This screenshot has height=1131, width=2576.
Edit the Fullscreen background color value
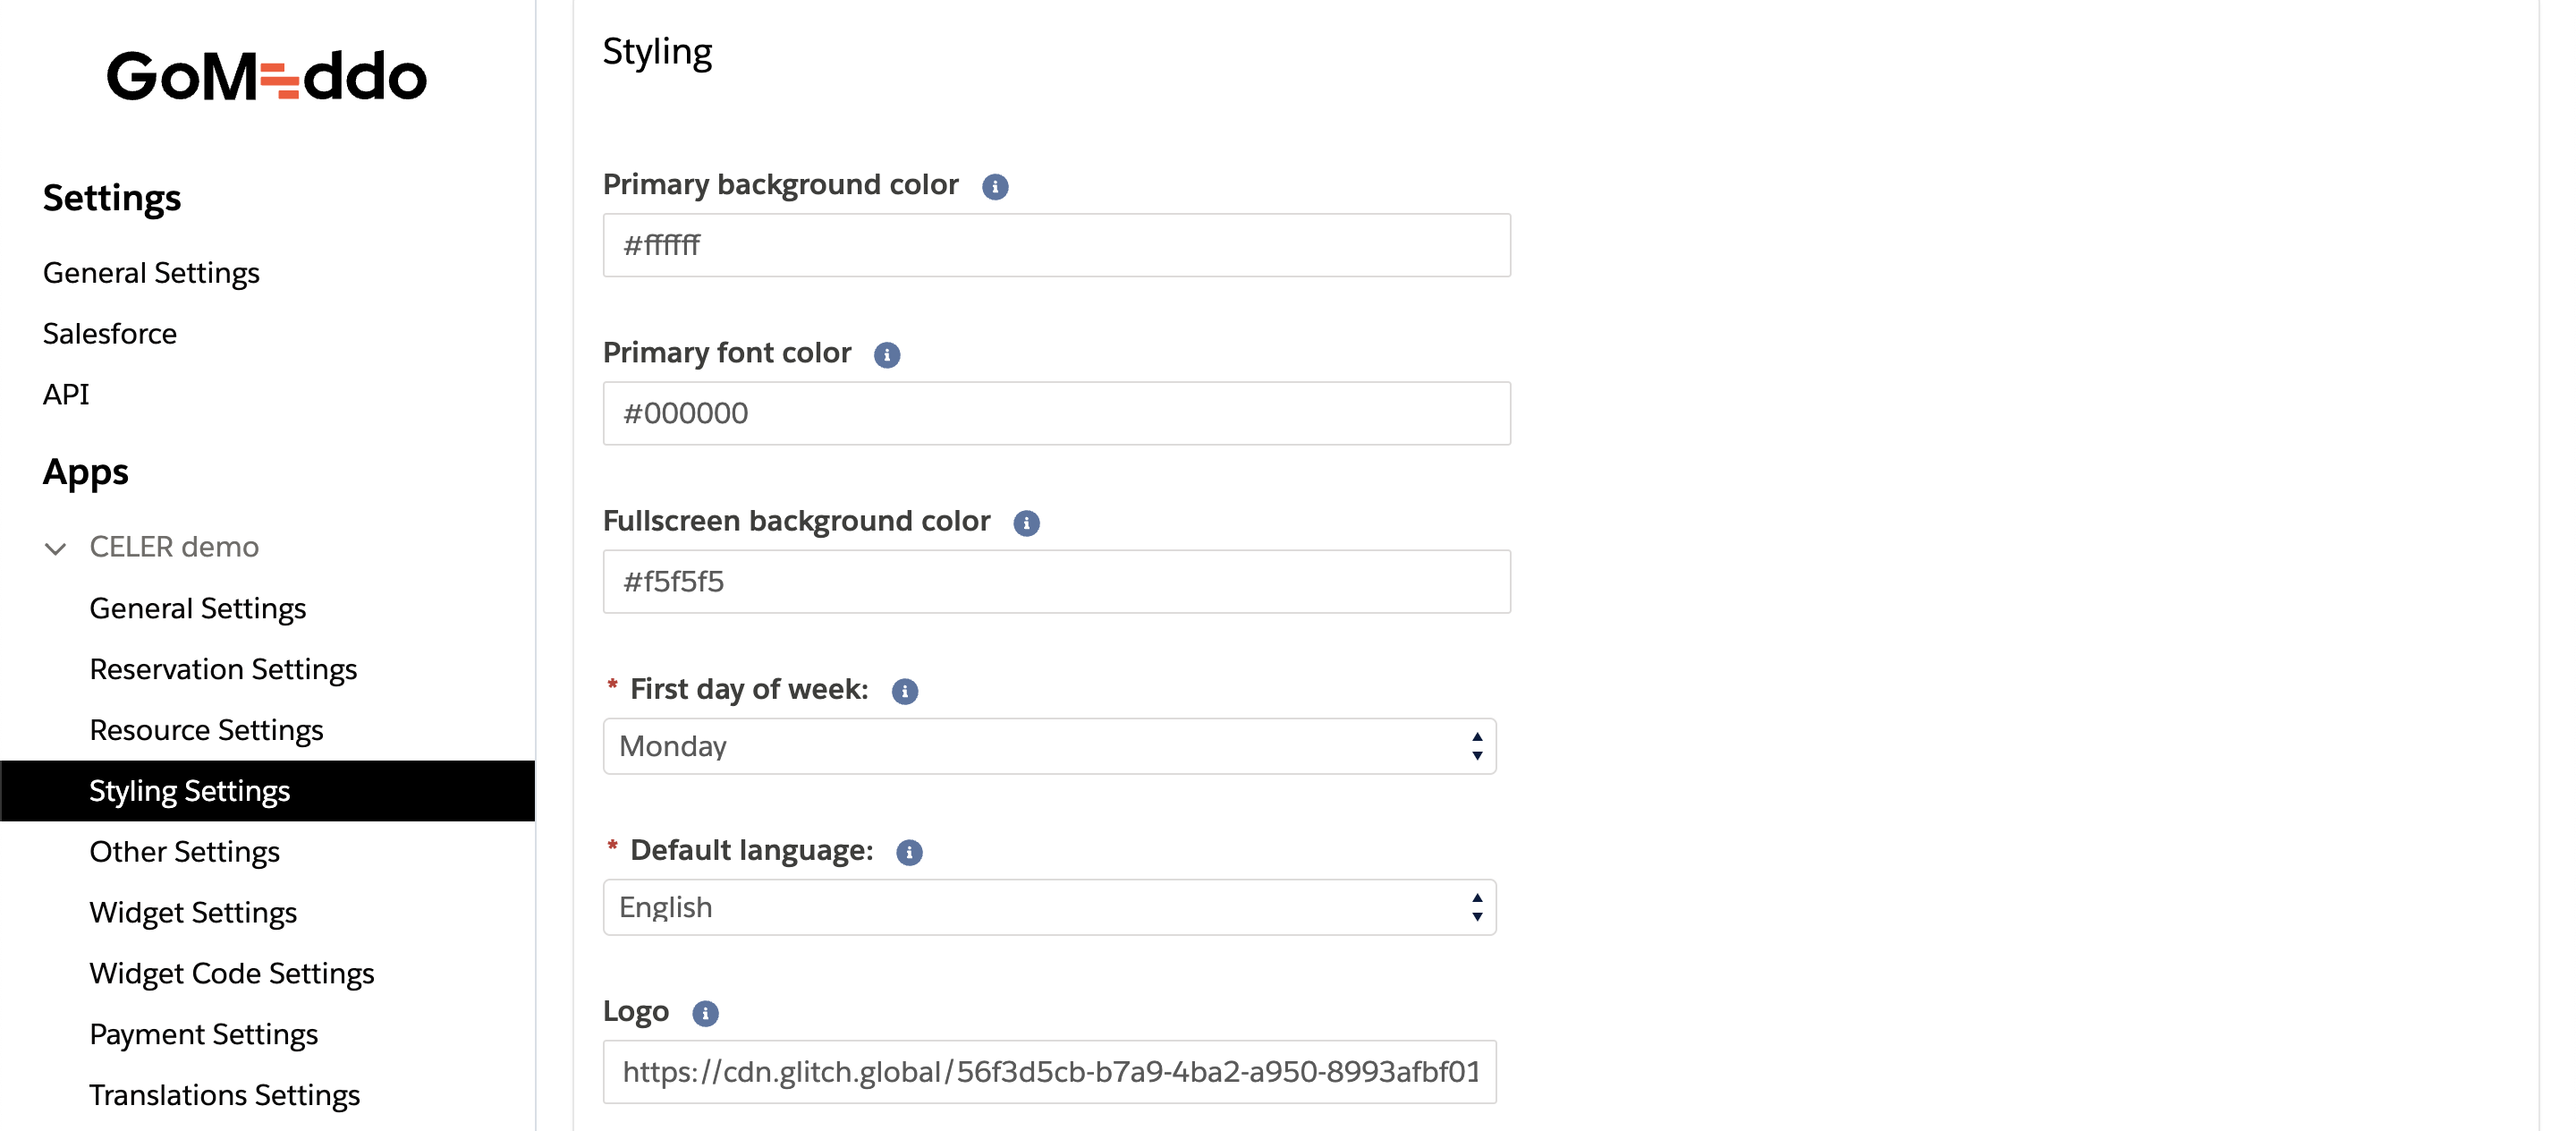1056,581
